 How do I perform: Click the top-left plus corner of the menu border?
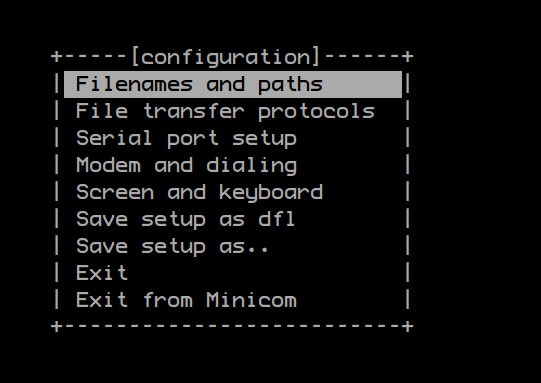tap(57, 56)
